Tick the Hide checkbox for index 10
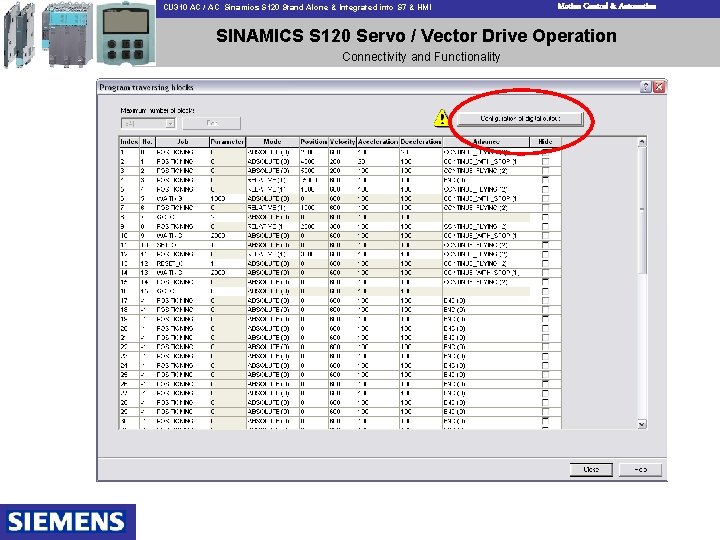The width and height of the screenshot is (720, 540). [545, 236]
